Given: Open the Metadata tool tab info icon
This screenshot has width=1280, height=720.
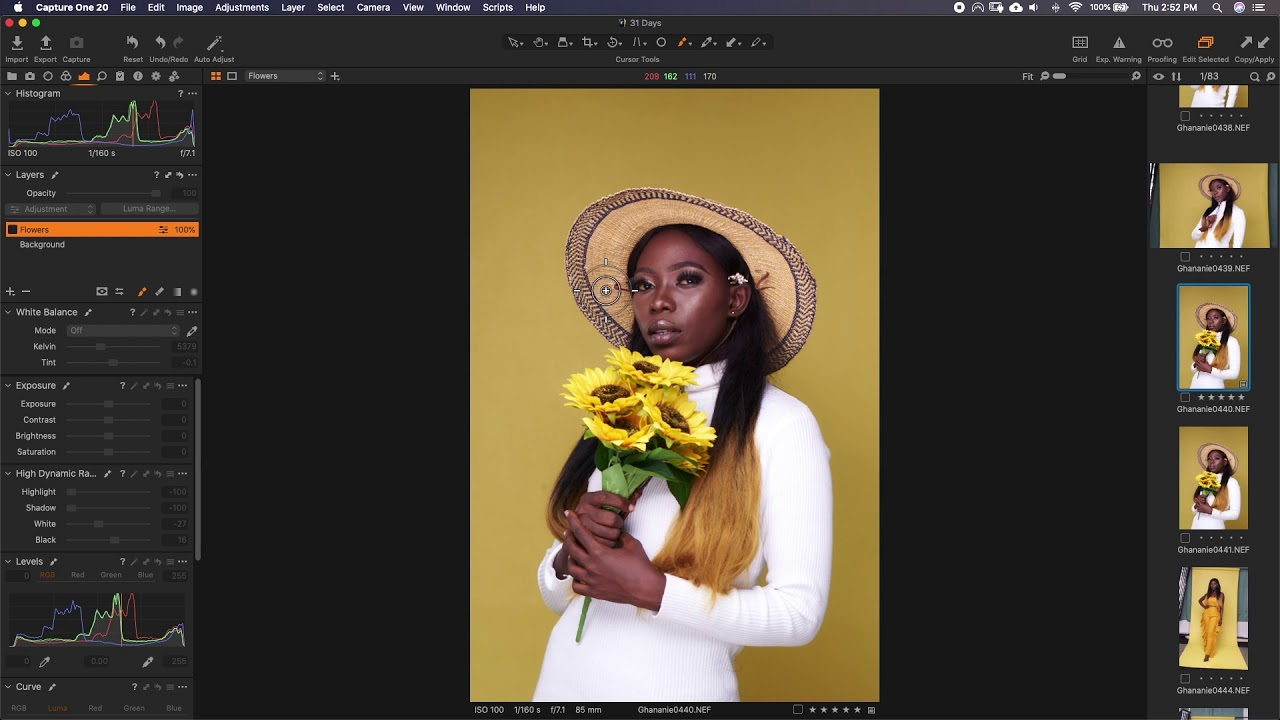Looking at the screenshot, I should (138, 76).
